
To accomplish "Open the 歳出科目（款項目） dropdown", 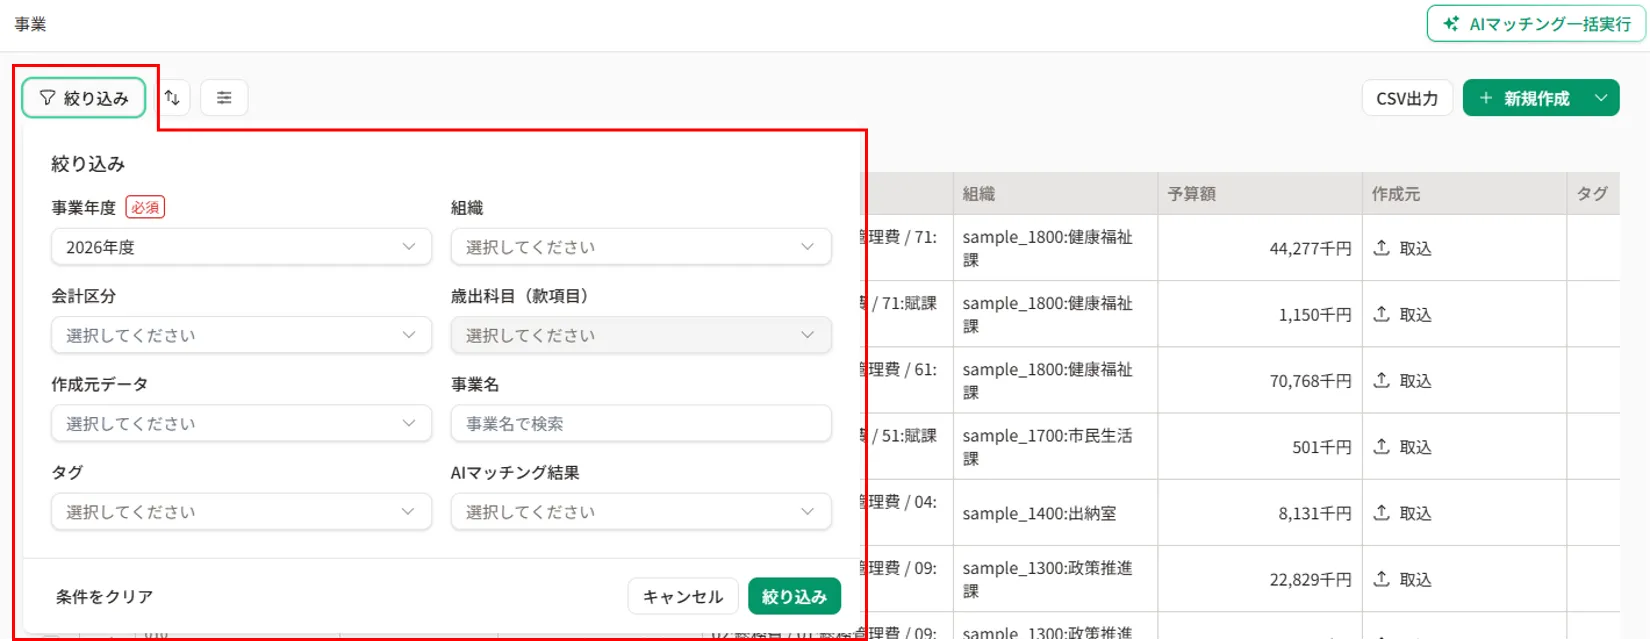I will 641,335.
